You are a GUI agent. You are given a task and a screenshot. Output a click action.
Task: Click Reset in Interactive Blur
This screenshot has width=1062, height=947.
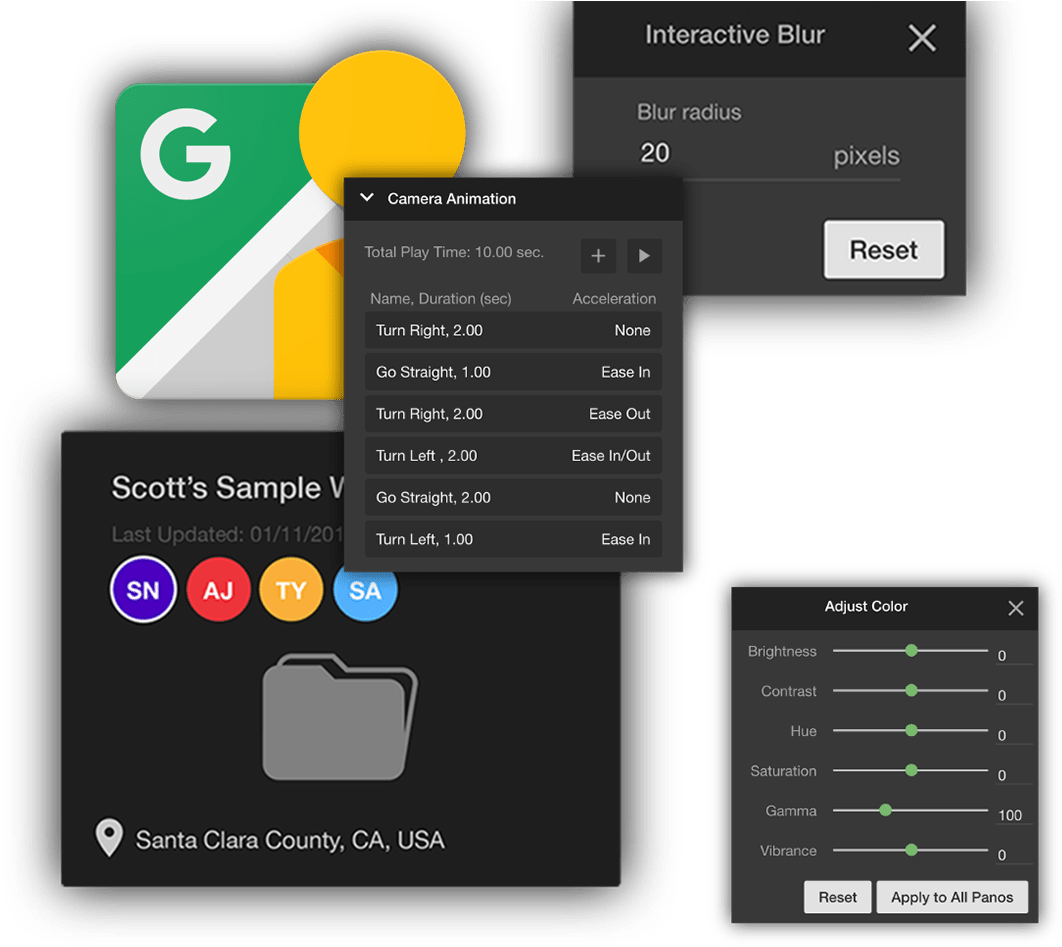(x=883, y=250)
